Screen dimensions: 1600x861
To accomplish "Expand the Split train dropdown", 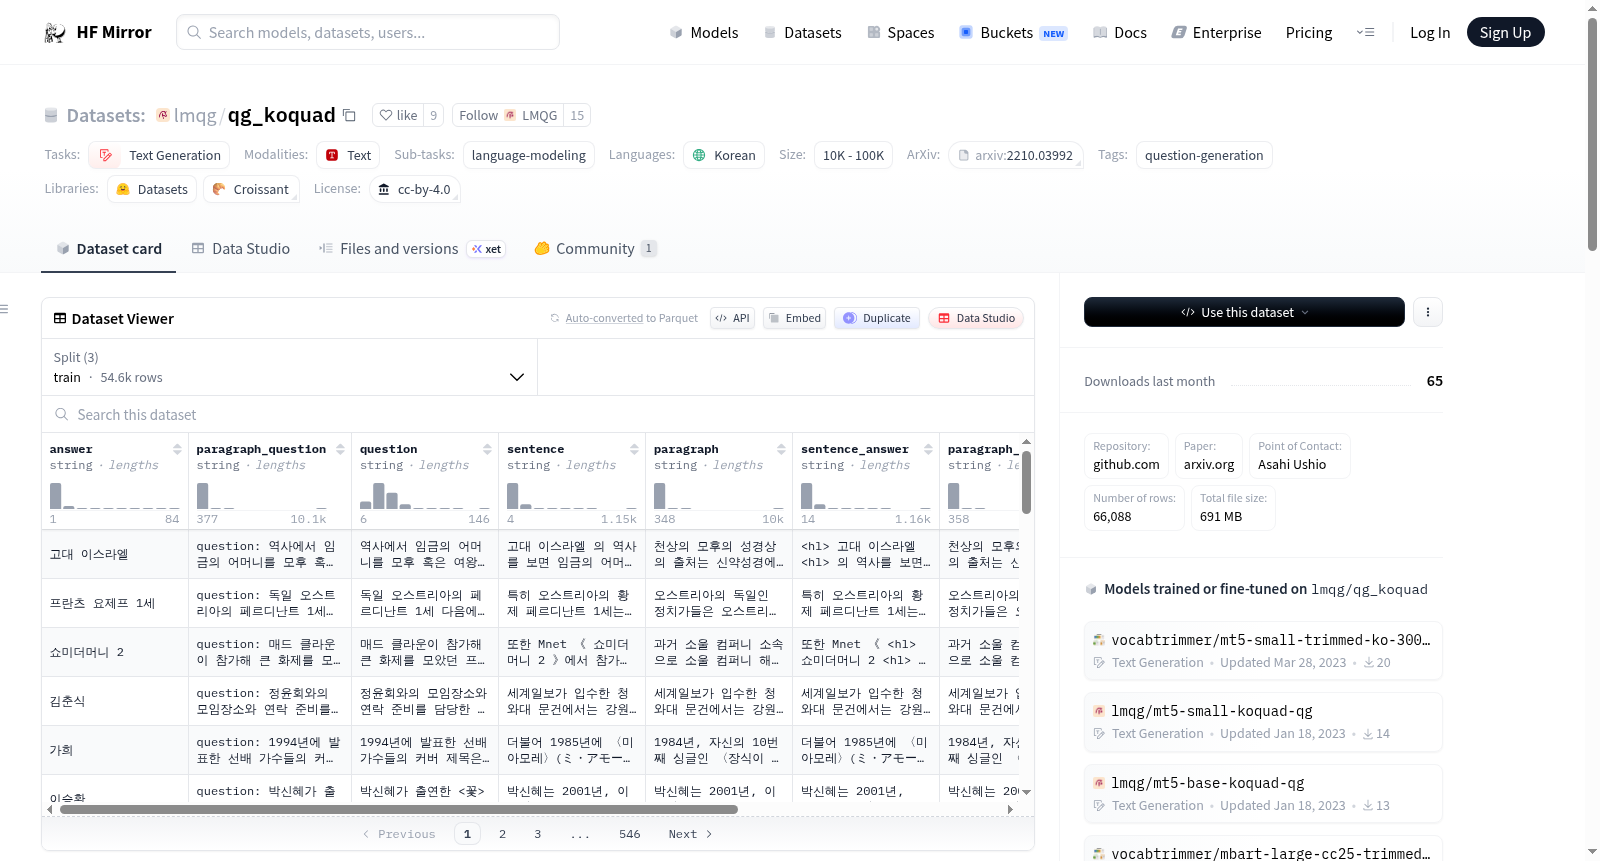I will (289, 367).
